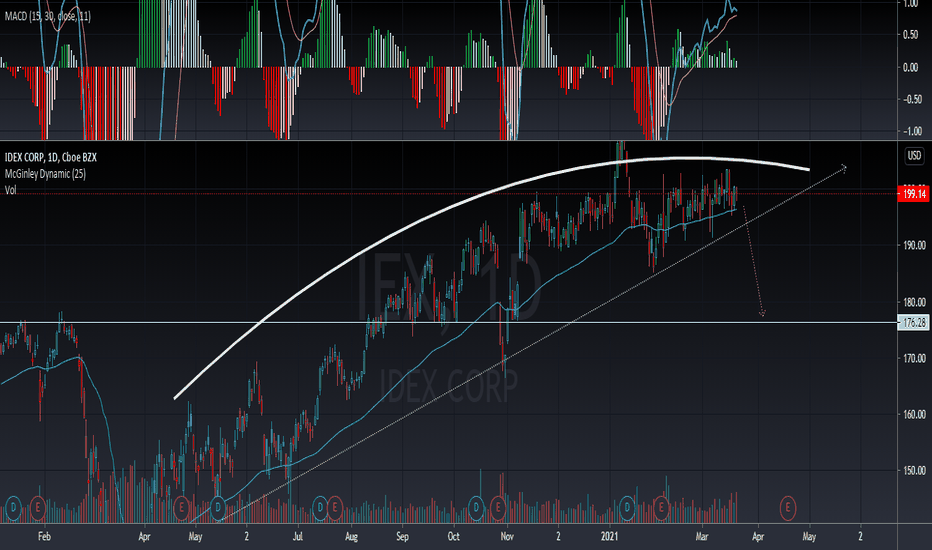Image resolution: width=932 pixels, height=550 pixels.
Task: Click the Aug time axis label
Action: (351, 536)
